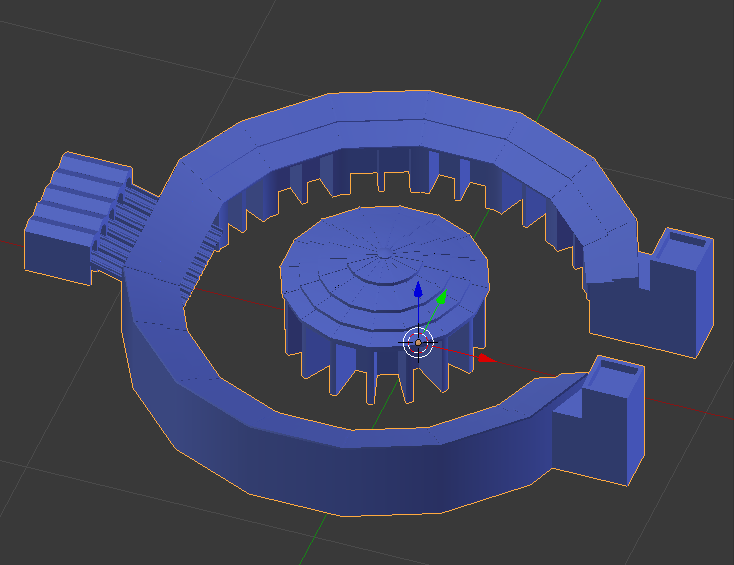Select the upper right slotted bracket
Image resolution: width=734 pixels, height=565 pixels.
coord(674,293)
